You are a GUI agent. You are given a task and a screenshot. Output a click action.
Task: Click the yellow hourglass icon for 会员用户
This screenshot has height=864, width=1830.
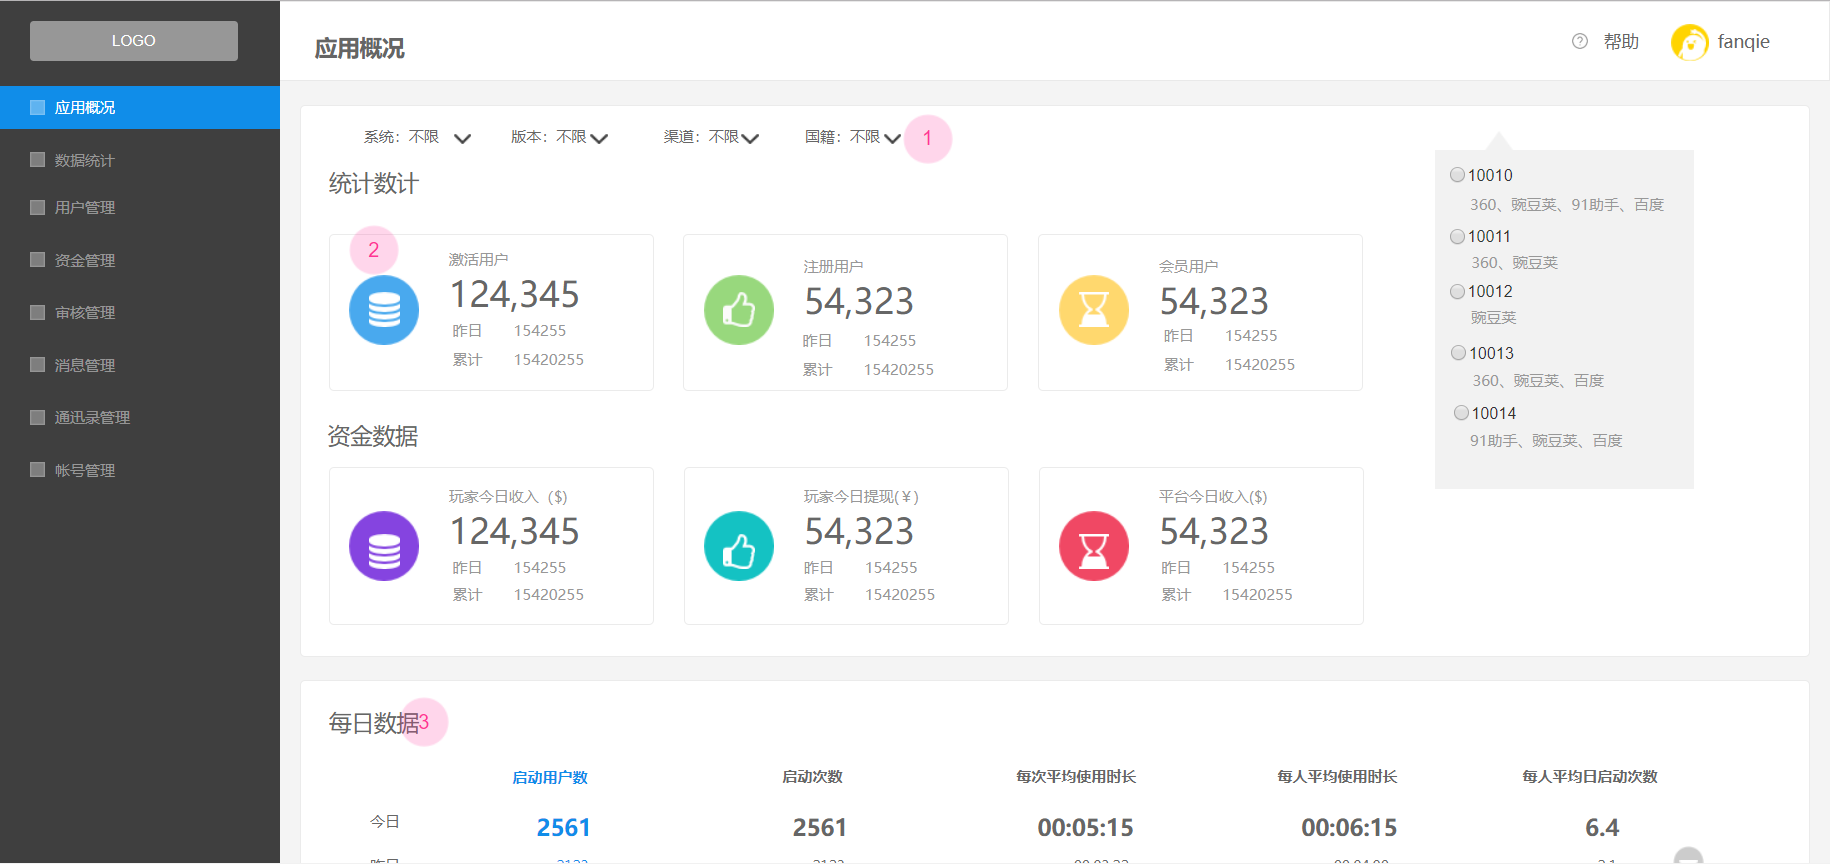tap(1094, 310)
